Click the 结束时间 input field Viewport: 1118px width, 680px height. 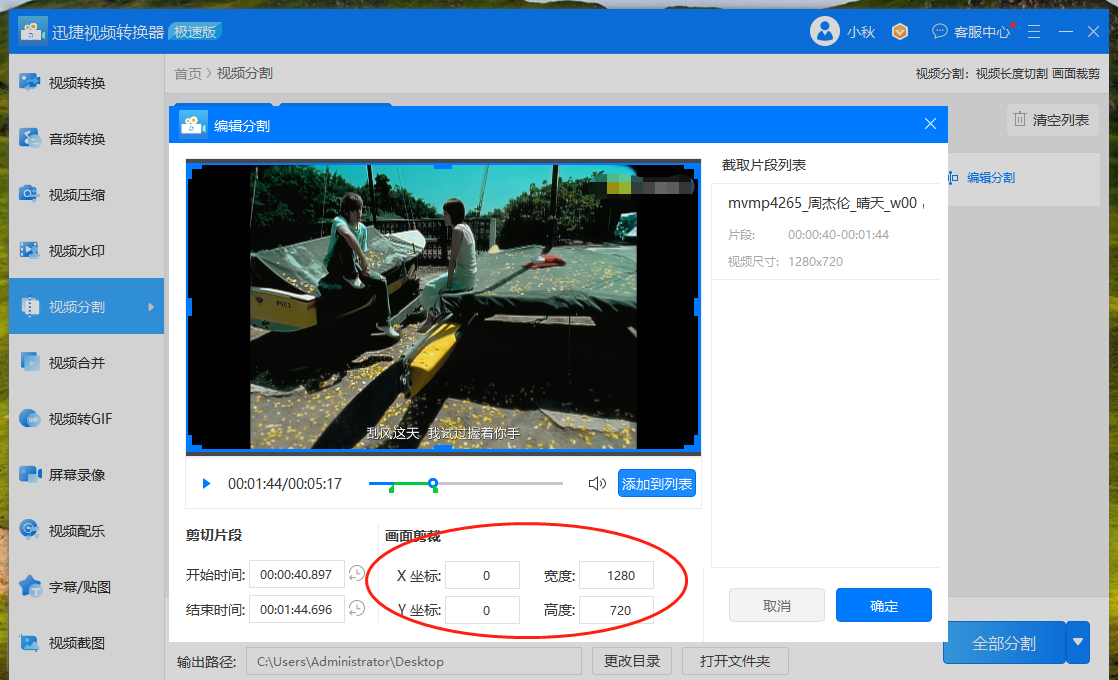pos(297,609)
